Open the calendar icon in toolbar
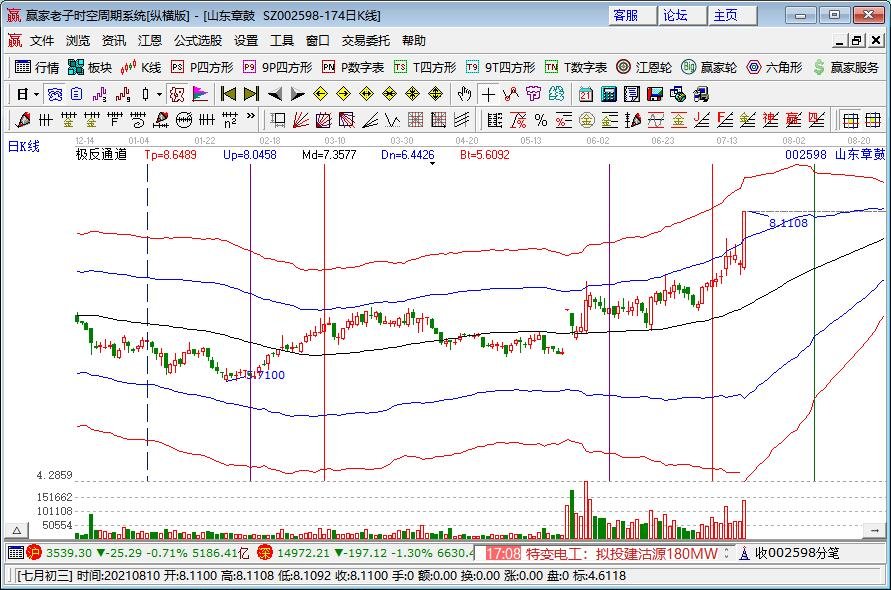891x590 pixels. 586,94
